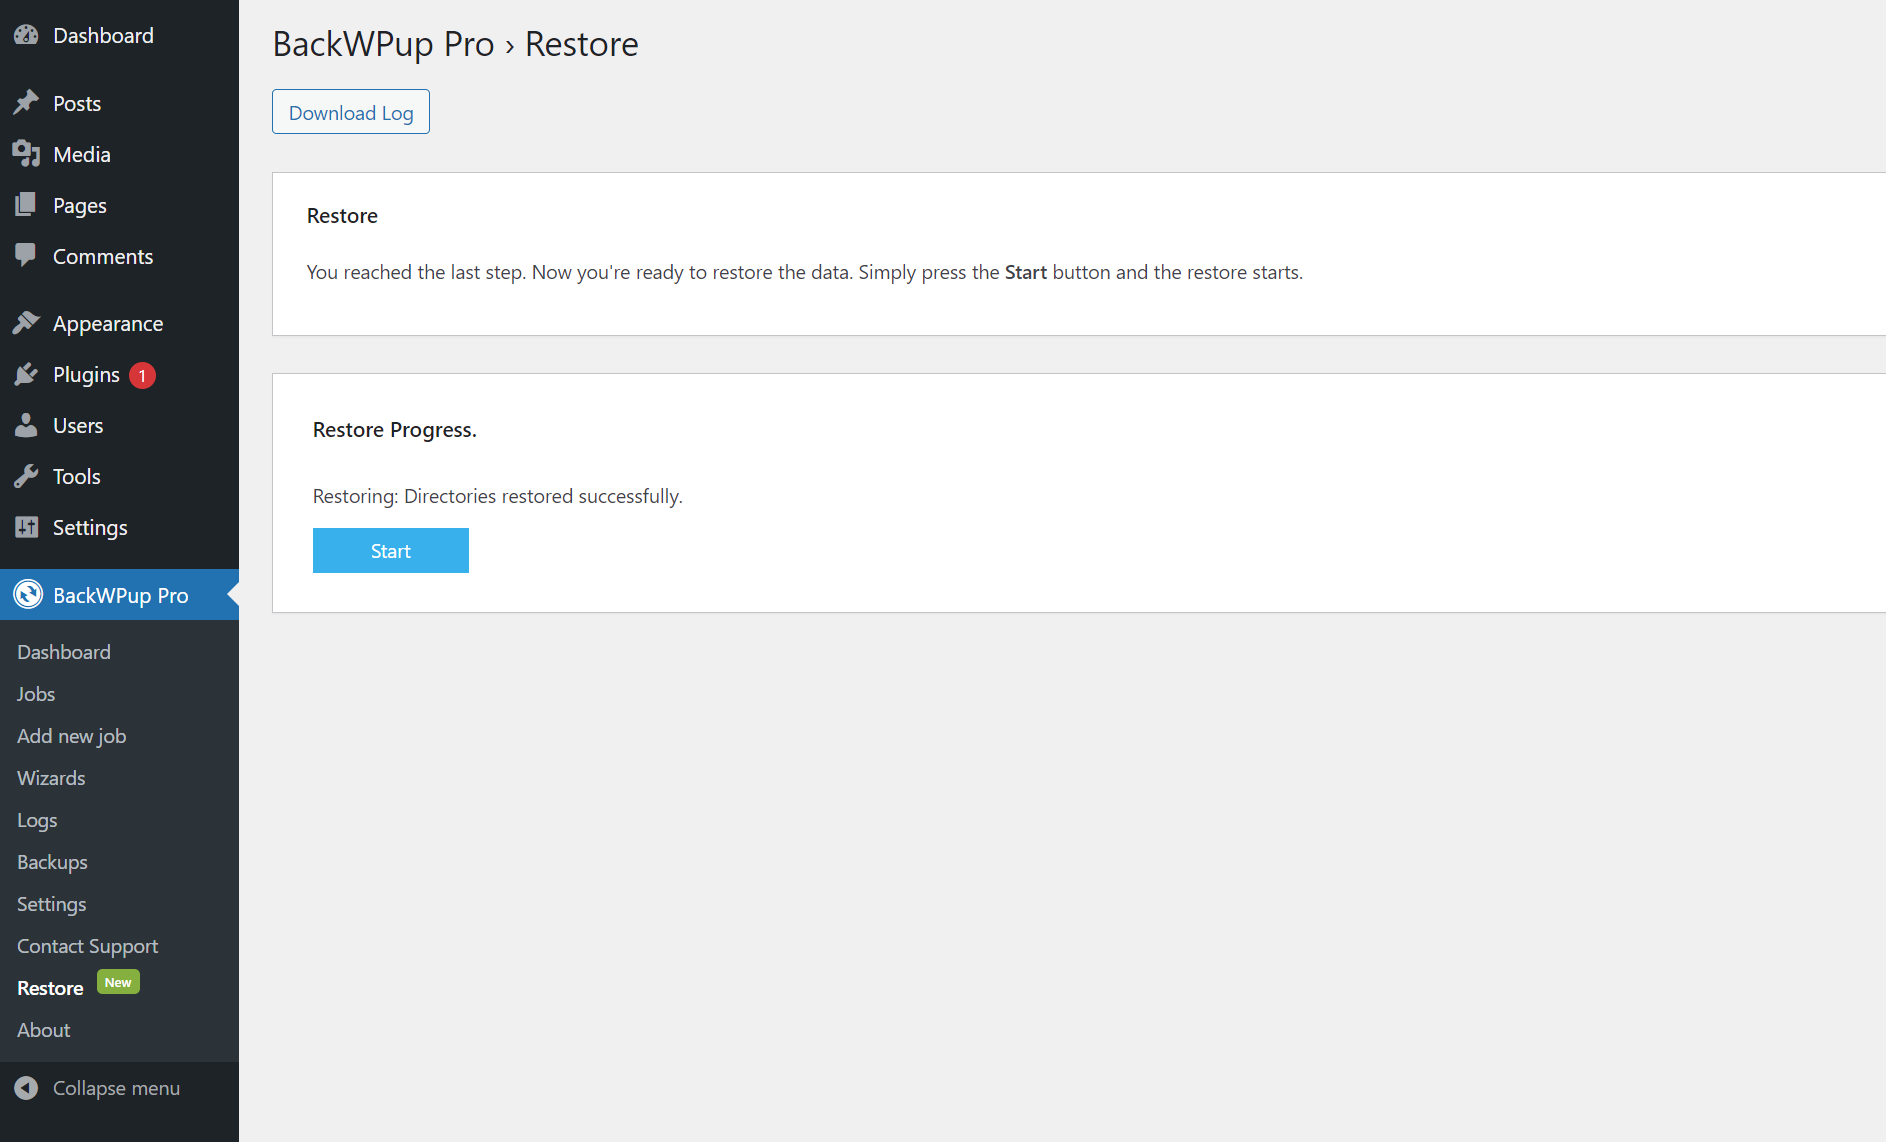This screenshot has width=1886, height=1142.
Task: Click the Collapse menu label
Action: [x=117, y=1088]
